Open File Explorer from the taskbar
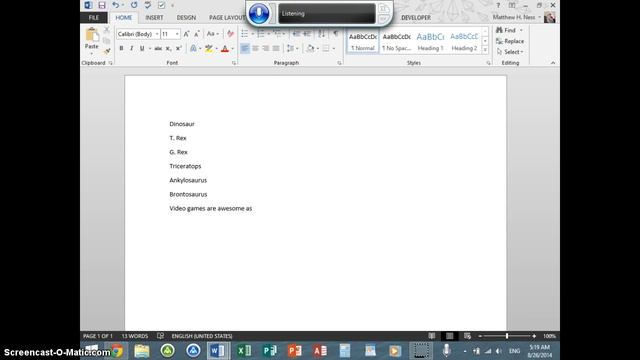Image resolution: width=640 pixels, height=360 pixels. [x=142, y=351]
